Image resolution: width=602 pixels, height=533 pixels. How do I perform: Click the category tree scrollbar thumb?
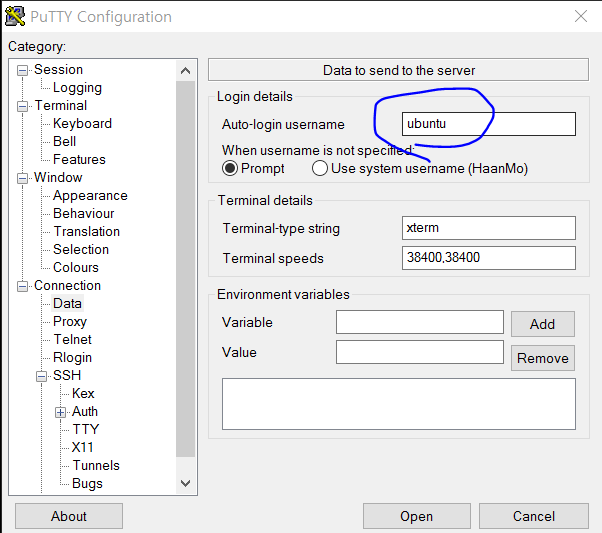(185, 269)
